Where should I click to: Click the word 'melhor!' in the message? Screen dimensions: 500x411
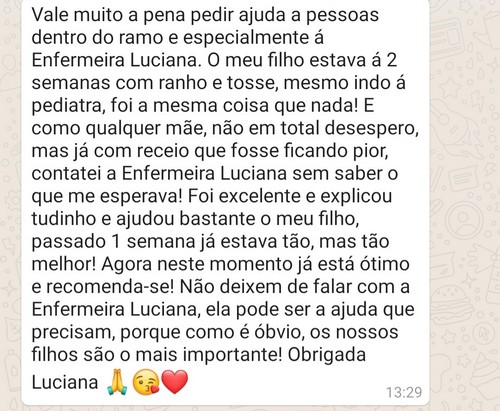64,264
